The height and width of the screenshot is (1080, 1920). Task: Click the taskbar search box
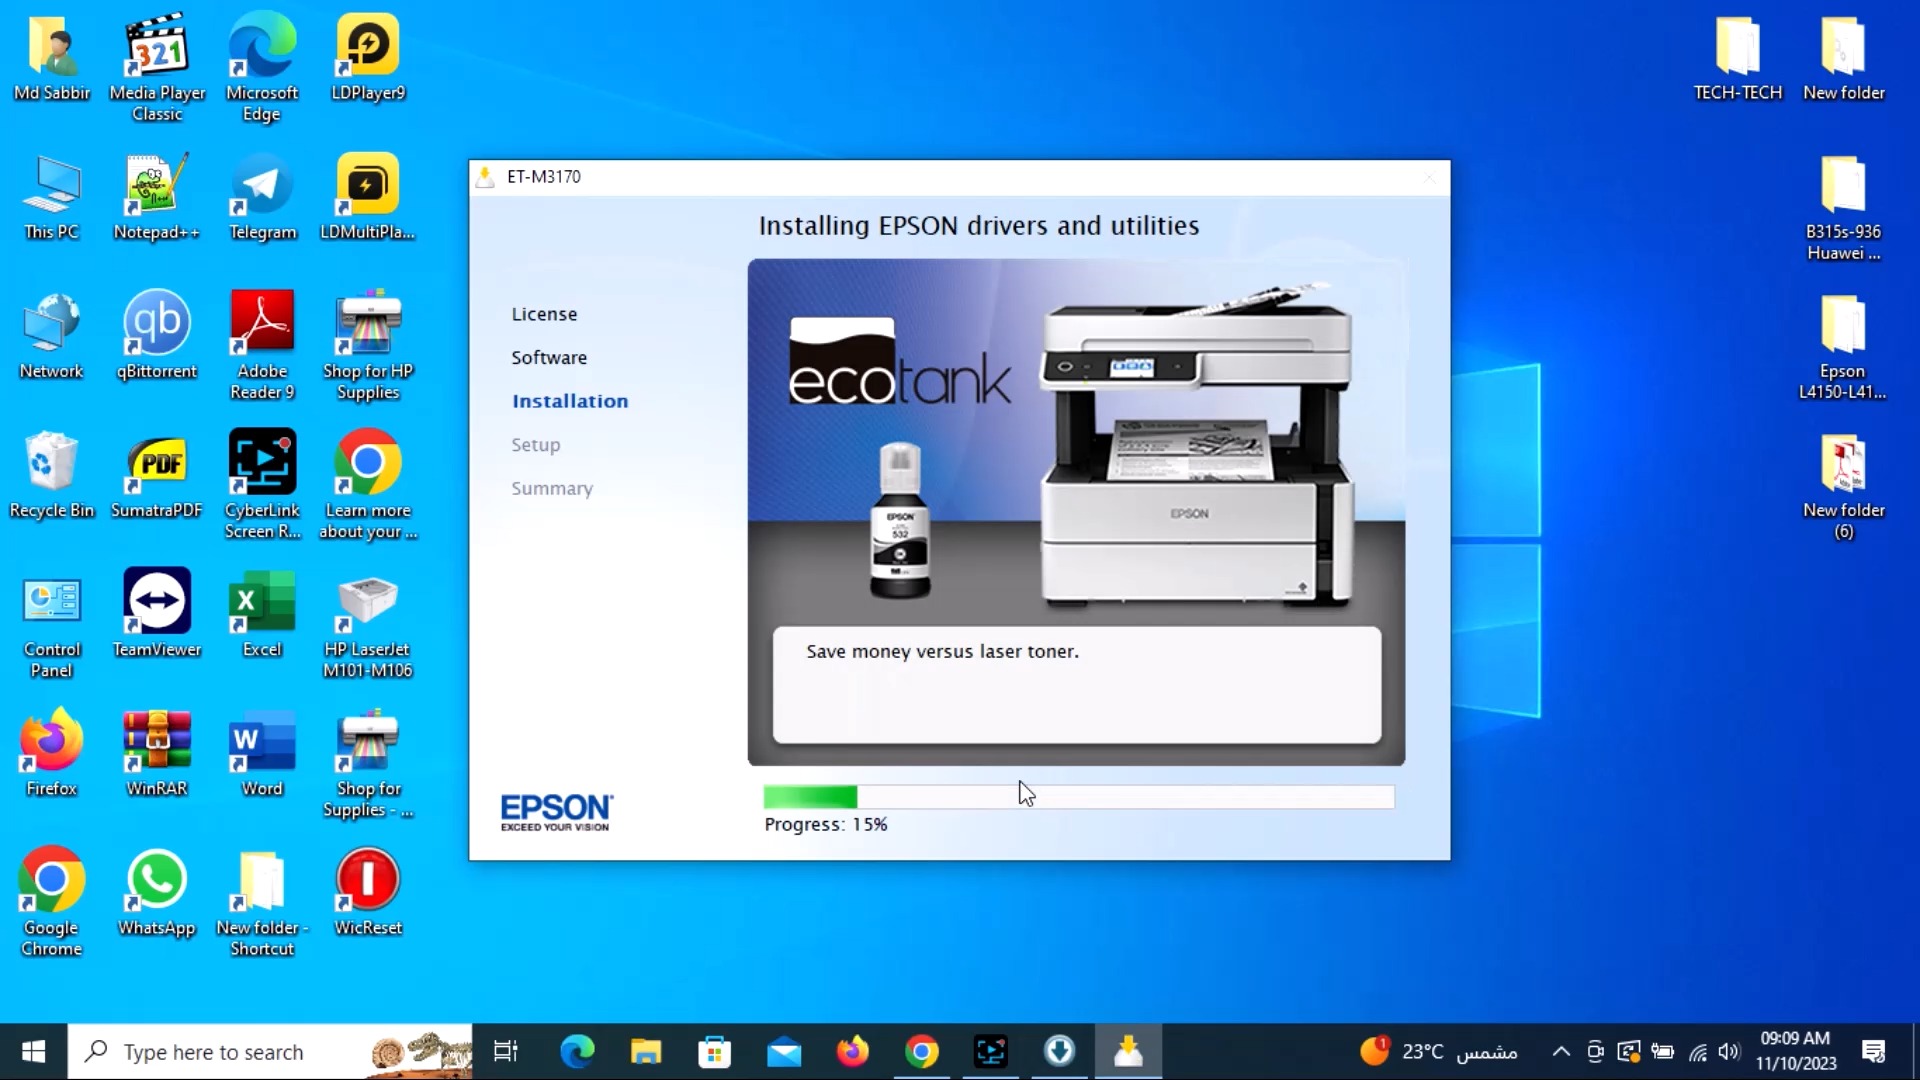[x=270, y=1051]
